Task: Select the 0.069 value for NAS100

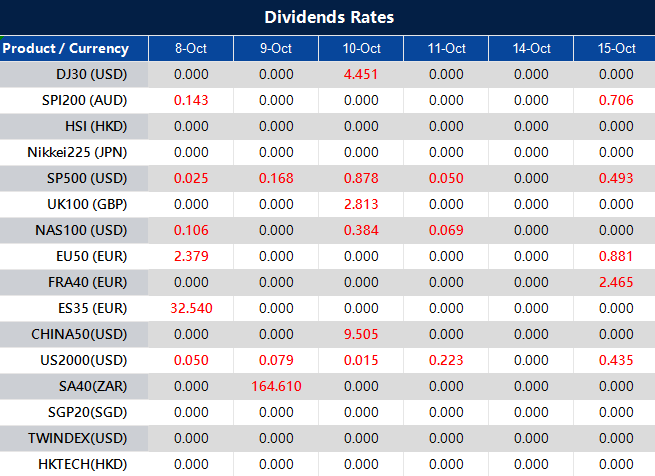Action: click(446, 230)
